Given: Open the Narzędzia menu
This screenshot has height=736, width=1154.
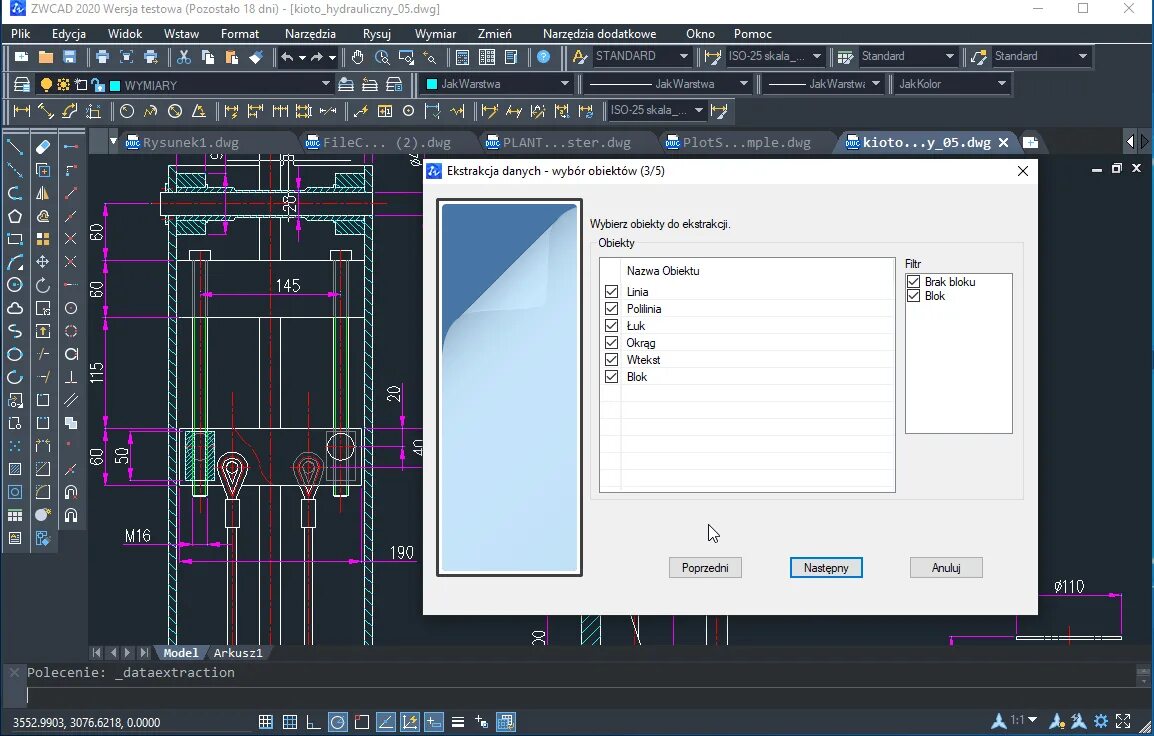Looking at the screenshot, I should tap(310, 33).
